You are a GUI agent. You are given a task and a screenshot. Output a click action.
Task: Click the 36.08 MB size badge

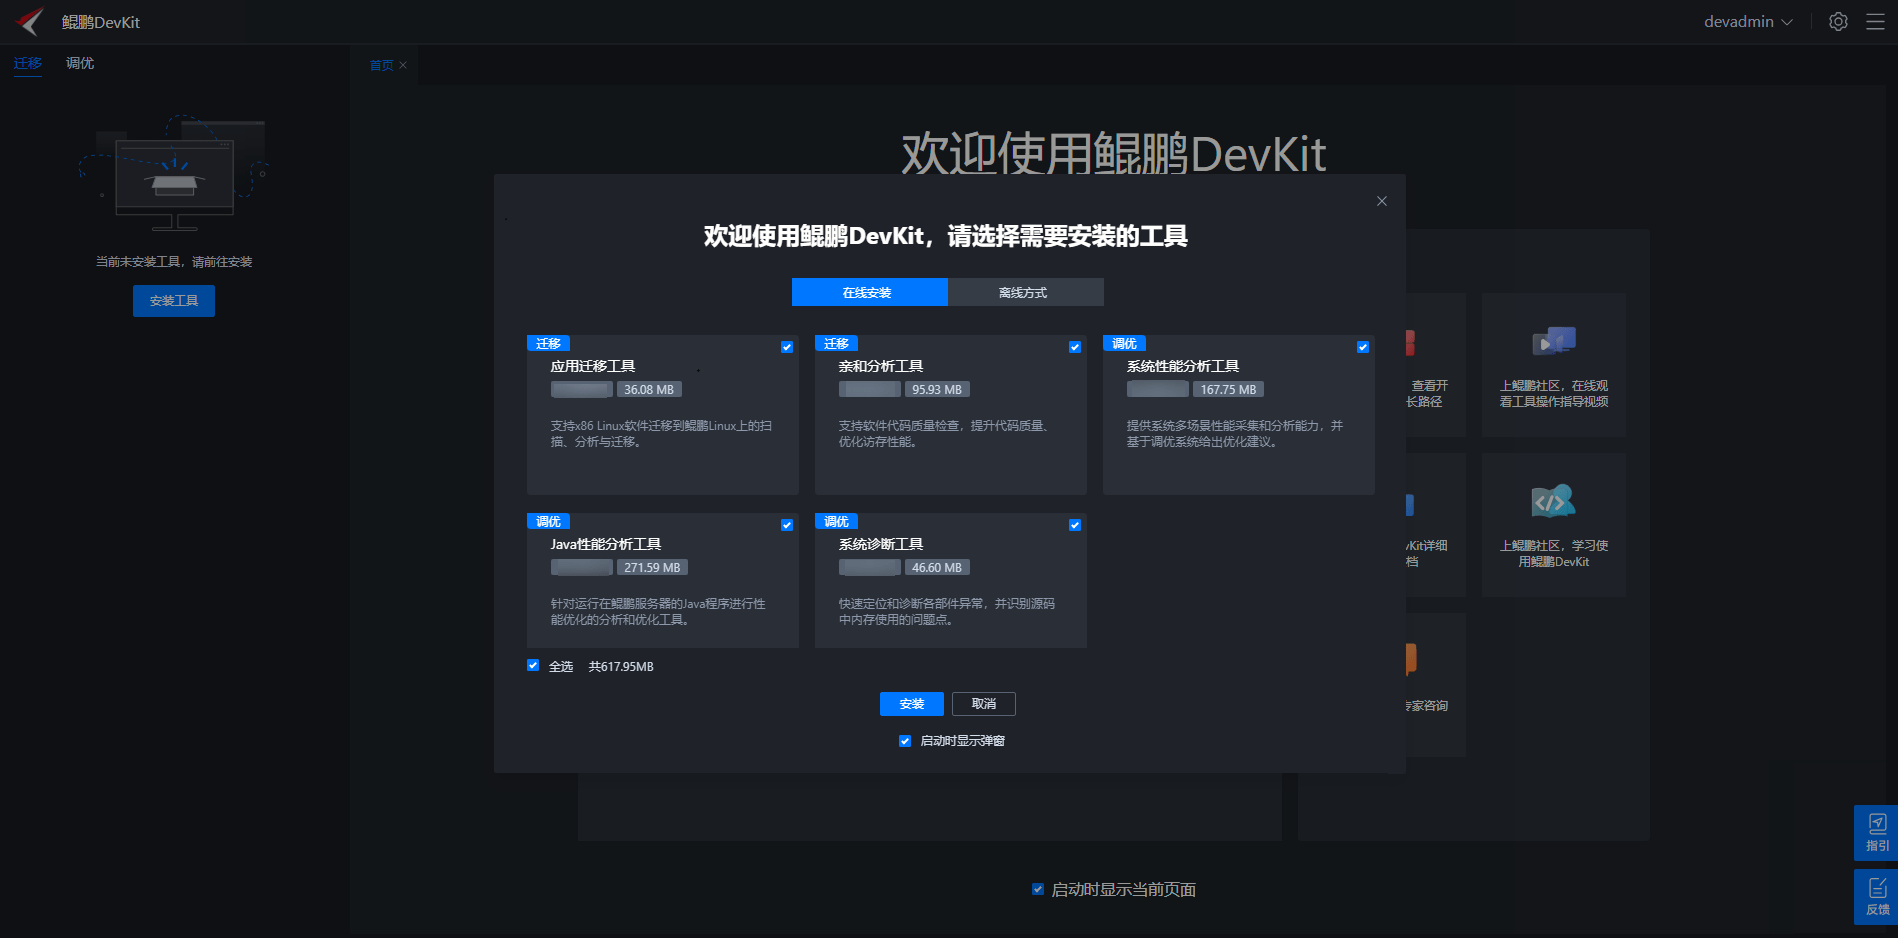coord(649,389)
